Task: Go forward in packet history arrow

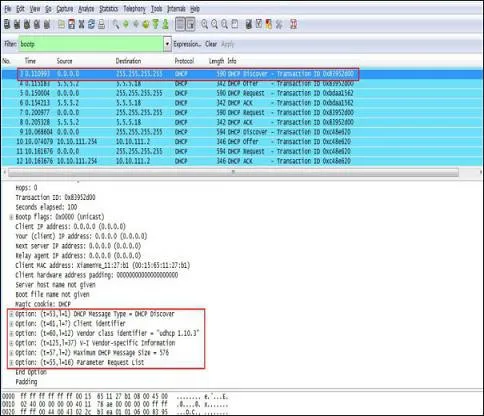Action: [x=136, y=24]
